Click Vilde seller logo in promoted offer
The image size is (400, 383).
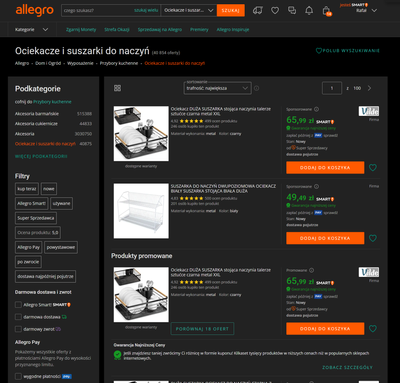click(x=369, y=272)
